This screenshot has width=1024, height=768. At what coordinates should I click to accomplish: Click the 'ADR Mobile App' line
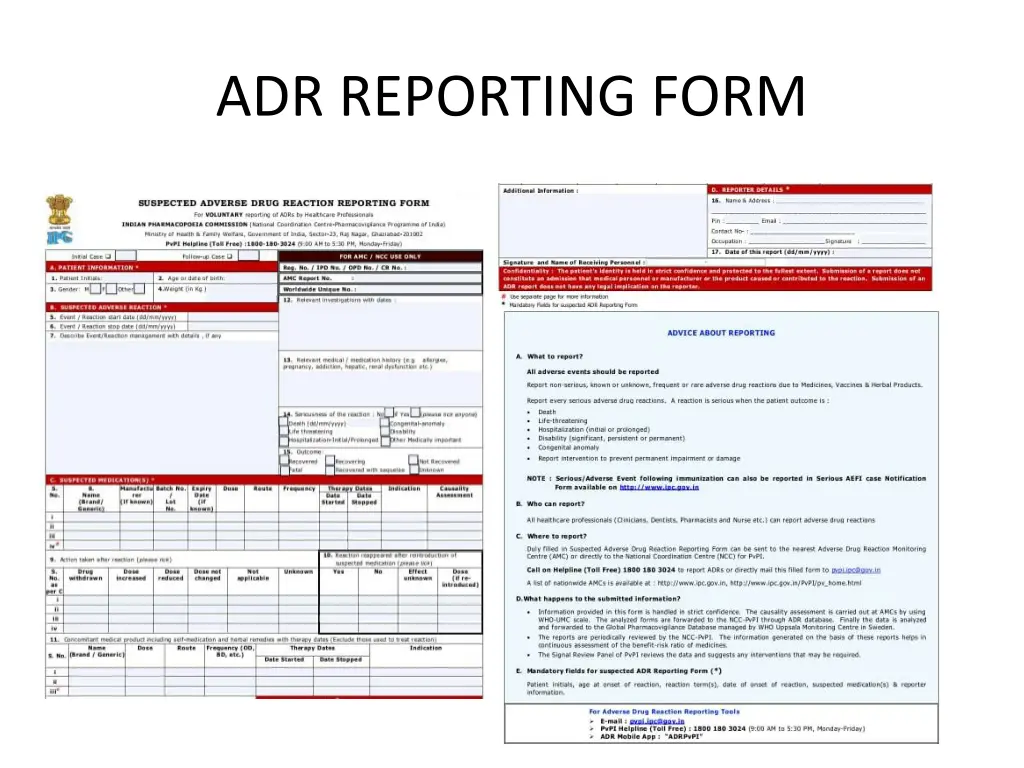click(x=651, y=737)
